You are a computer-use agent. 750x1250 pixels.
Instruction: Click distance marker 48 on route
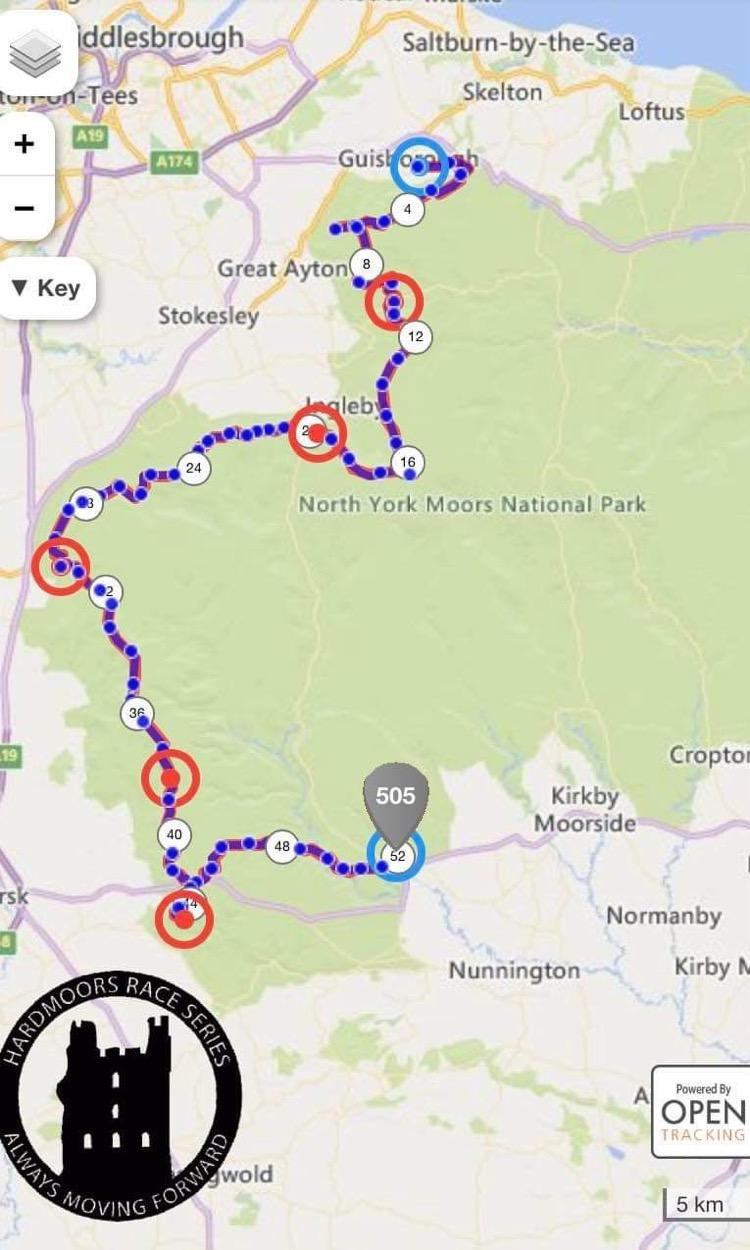pos(282,847)
